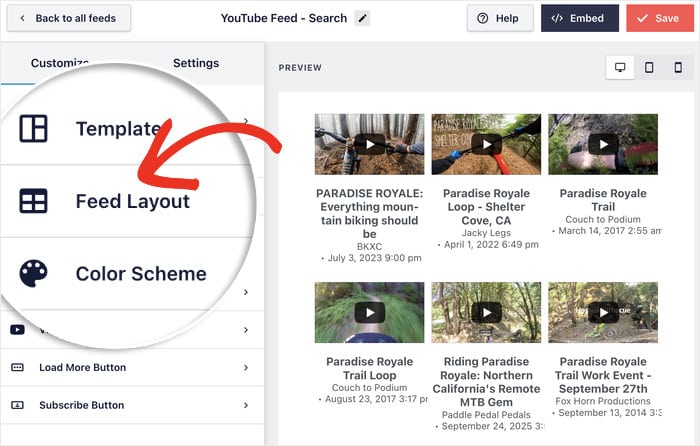Image resolution: width=700 pixels, height=446 pixels.
Task: Click the Embed button
Action: [579, 18]
